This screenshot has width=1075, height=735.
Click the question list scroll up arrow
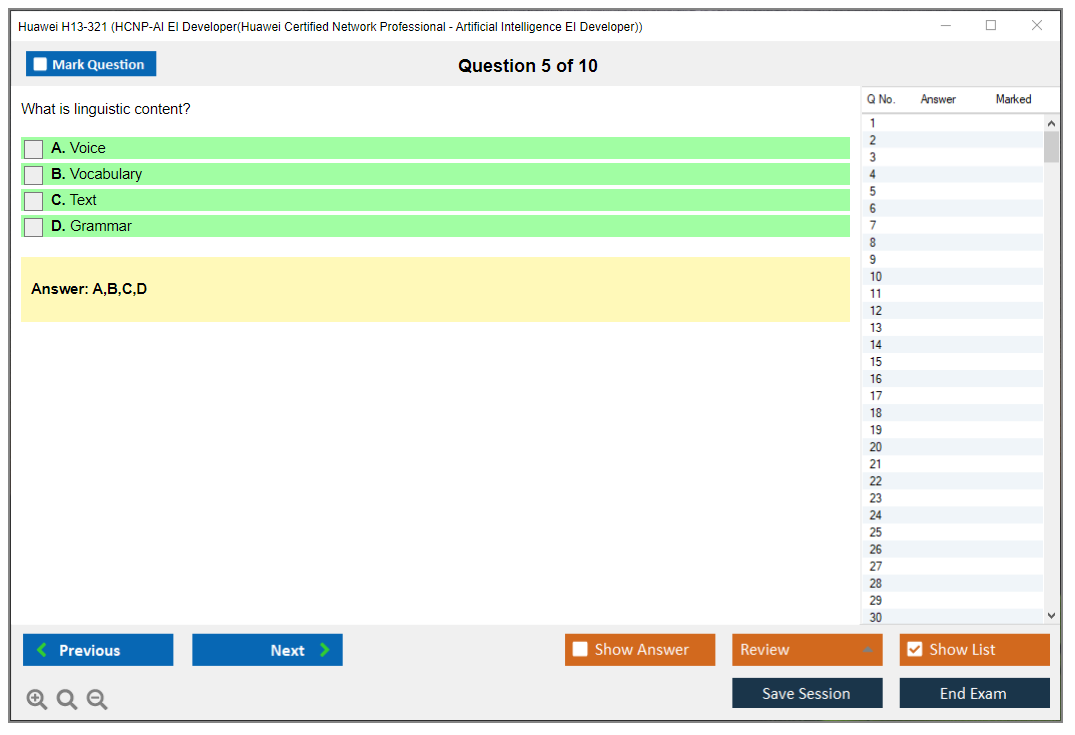[x=1051, y=124]
